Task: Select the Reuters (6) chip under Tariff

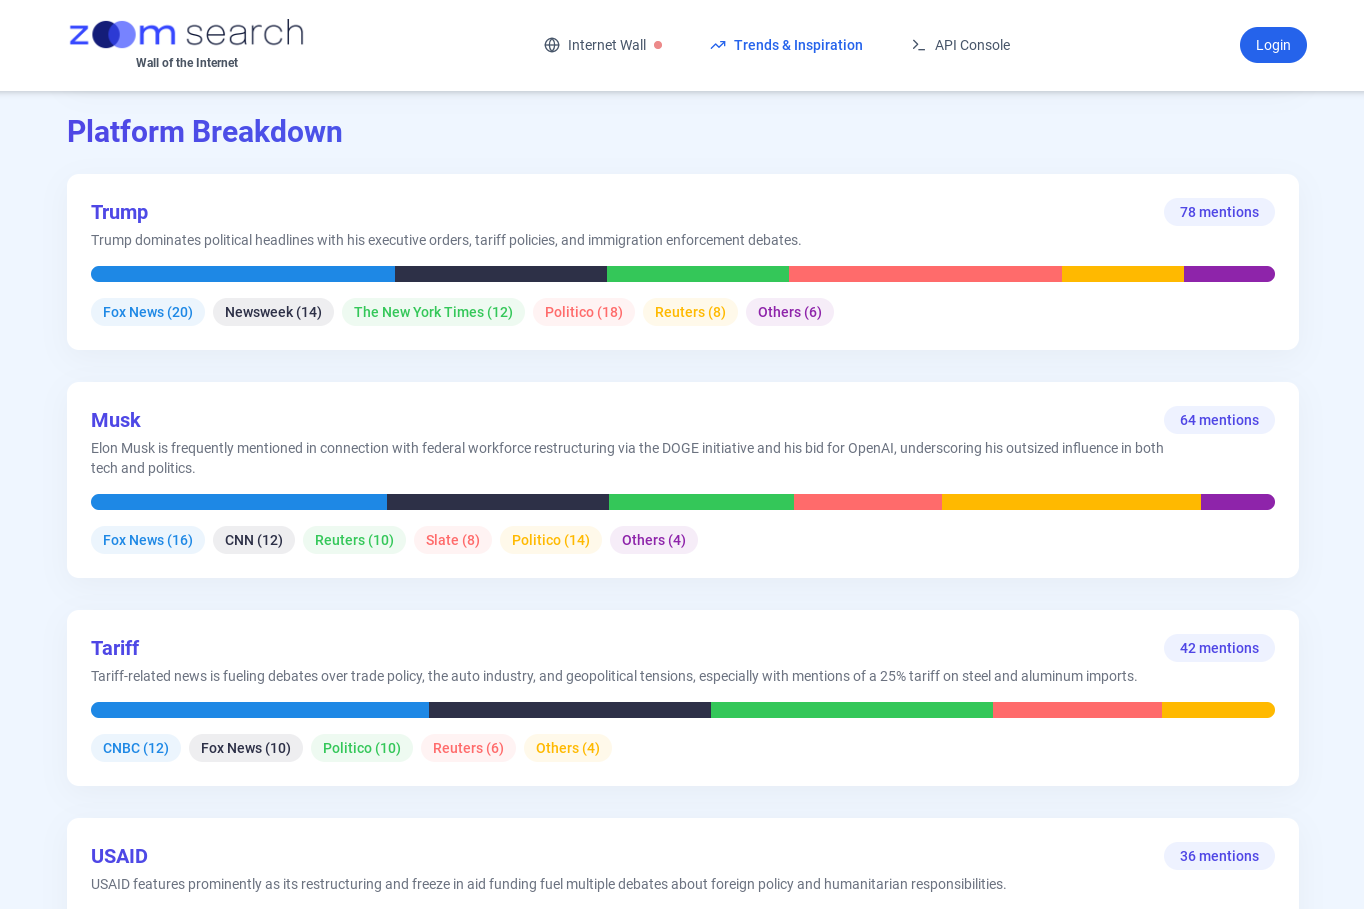Action: pos(468,748)
